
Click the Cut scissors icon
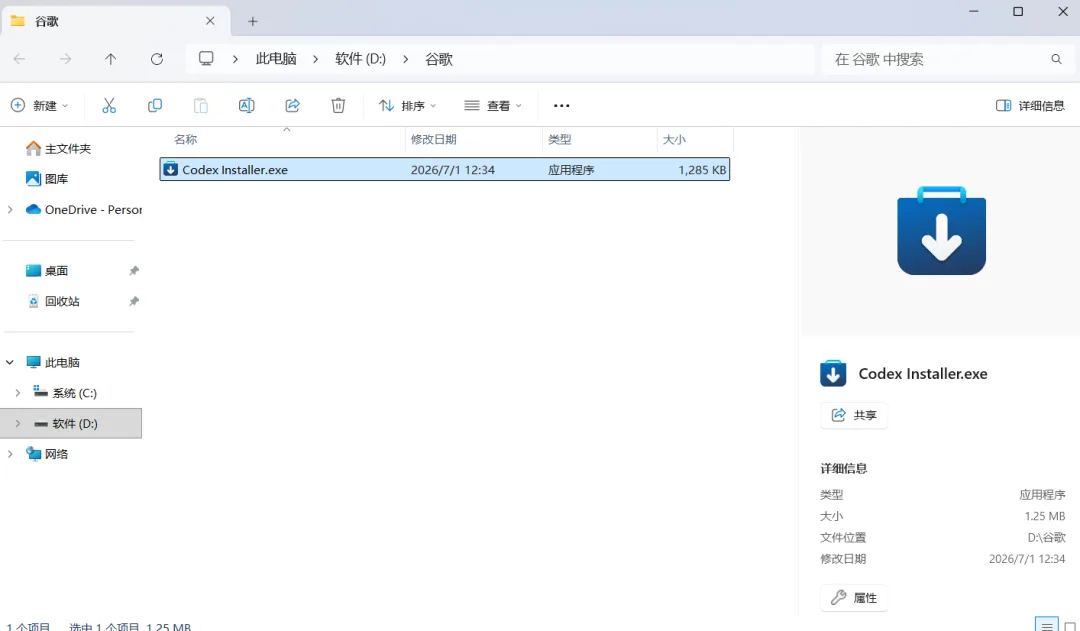click(x=109, y=105)
